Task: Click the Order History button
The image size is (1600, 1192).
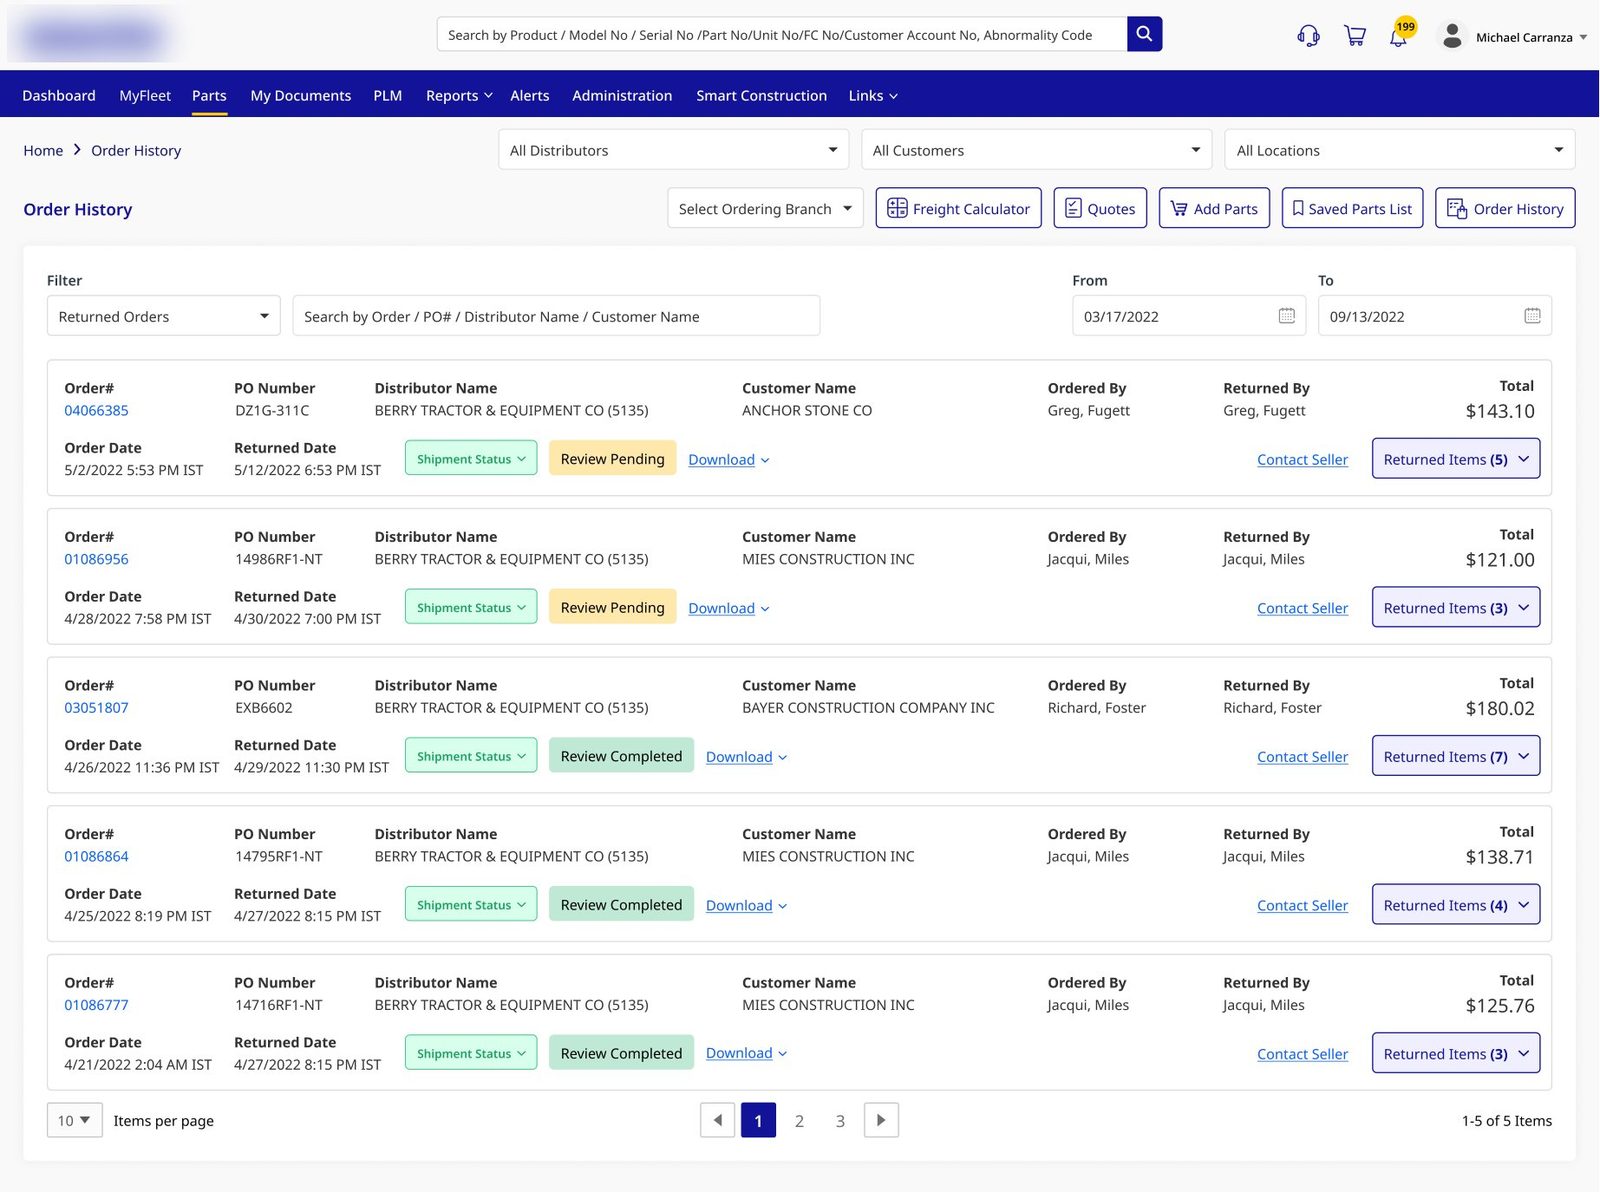Action: click(x=1505, y=208)
